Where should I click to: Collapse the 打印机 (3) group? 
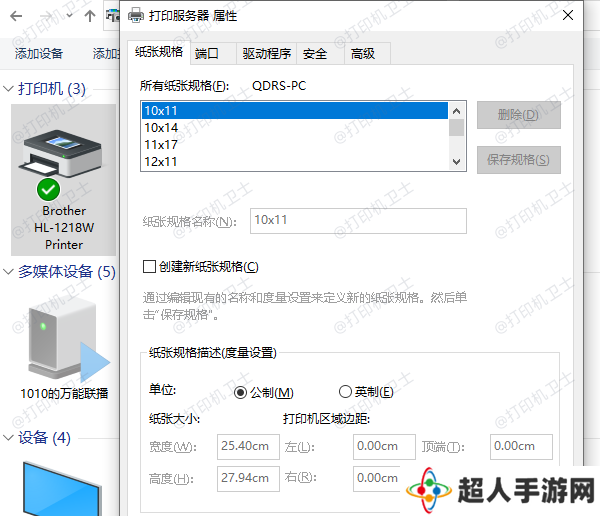pos(9,89)
